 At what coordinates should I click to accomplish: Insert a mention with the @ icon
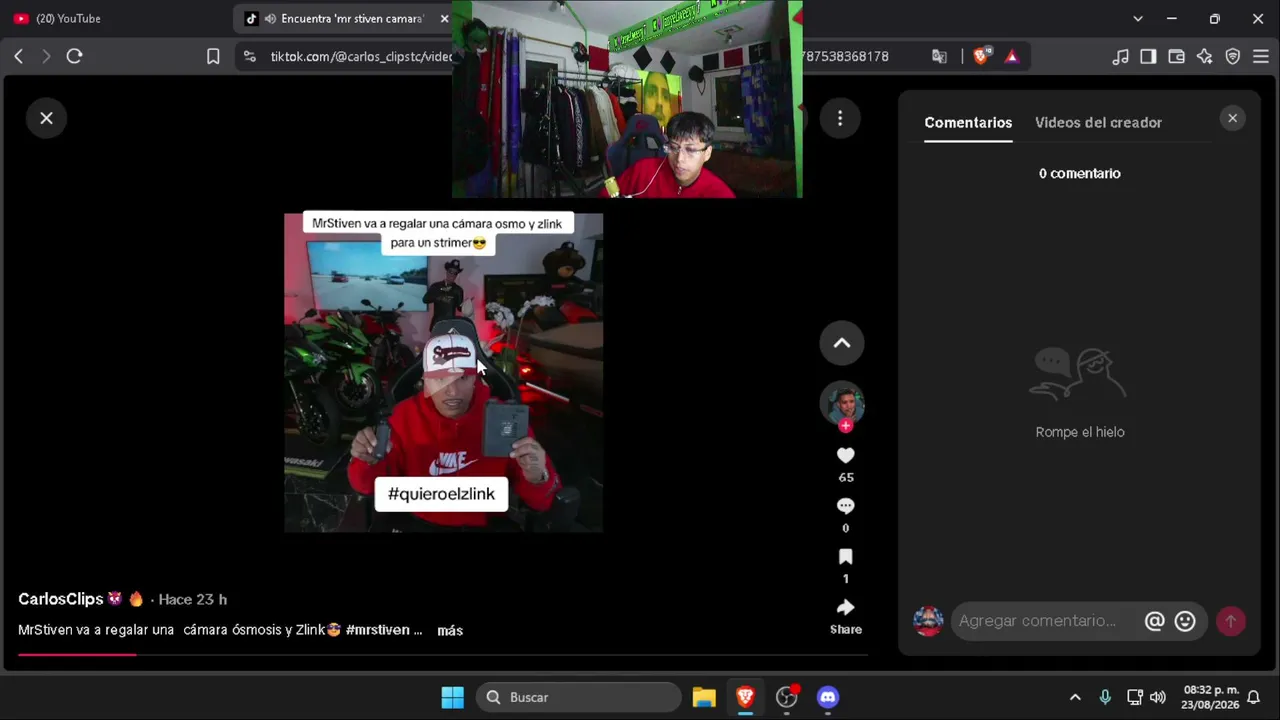[1155, 621]
